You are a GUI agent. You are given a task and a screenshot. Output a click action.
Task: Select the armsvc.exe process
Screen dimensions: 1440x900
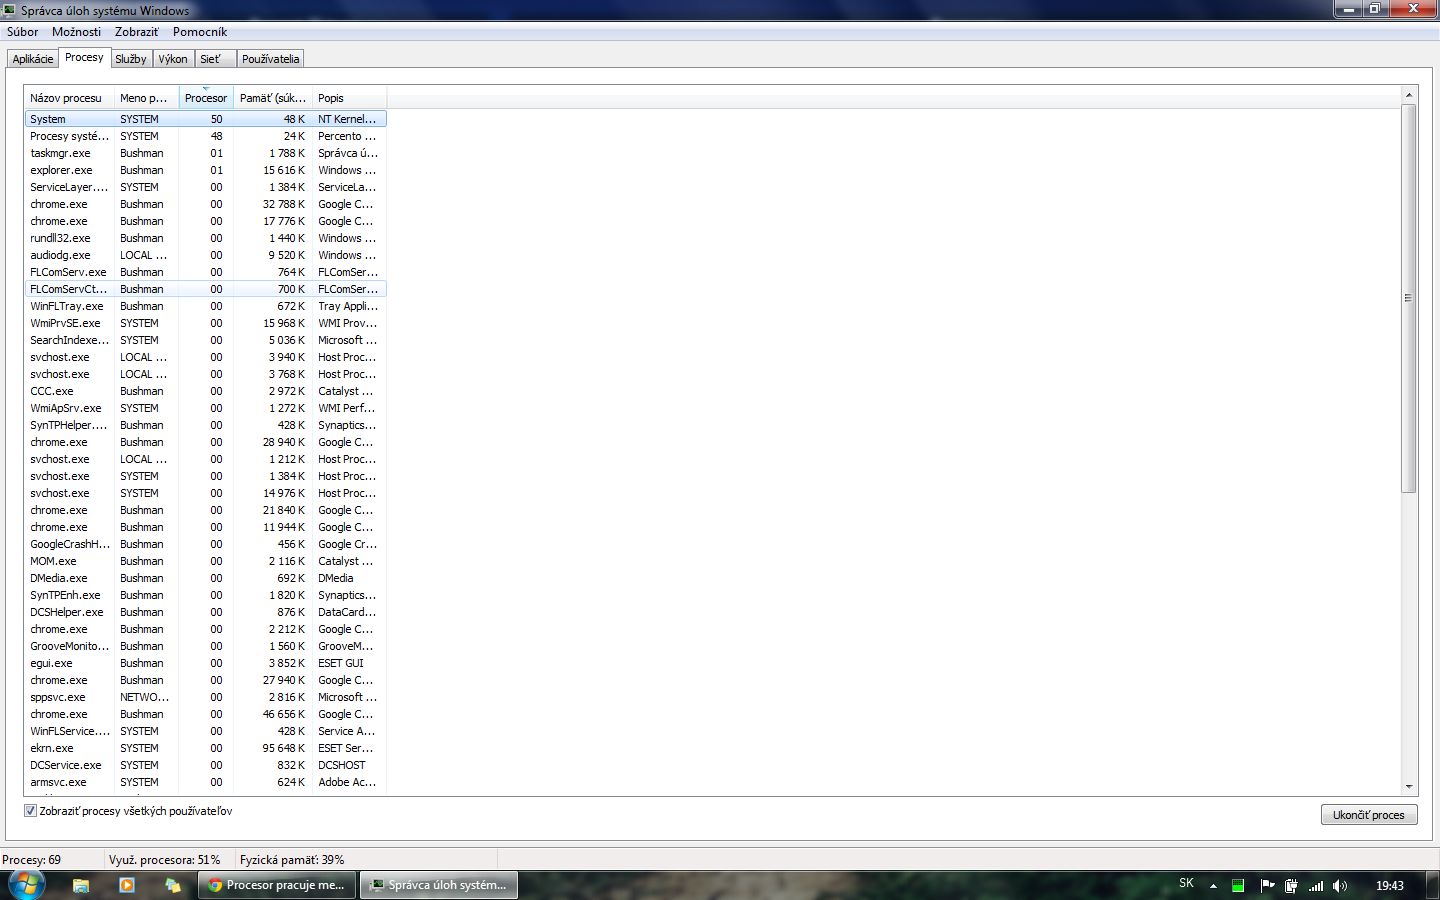pyautogui.click(x=205, y=782)
